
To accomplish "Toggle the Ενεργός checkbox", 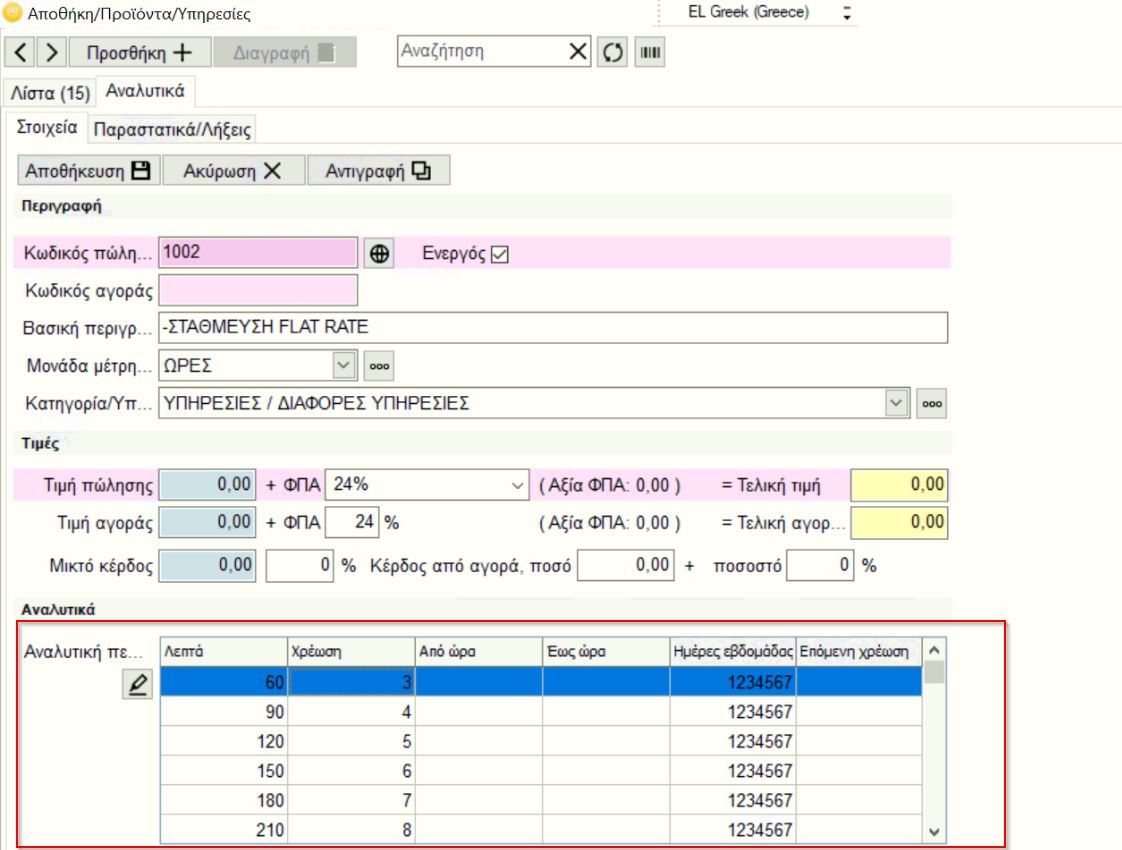I will pos(500,254).
